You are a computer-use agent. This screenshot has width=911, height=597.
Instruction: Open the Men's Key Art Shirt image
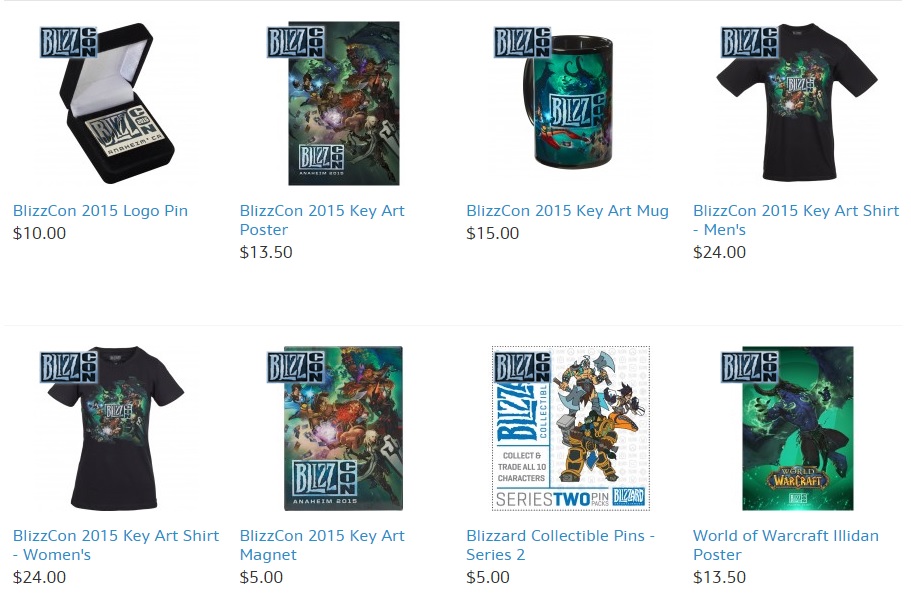[797, 102]
